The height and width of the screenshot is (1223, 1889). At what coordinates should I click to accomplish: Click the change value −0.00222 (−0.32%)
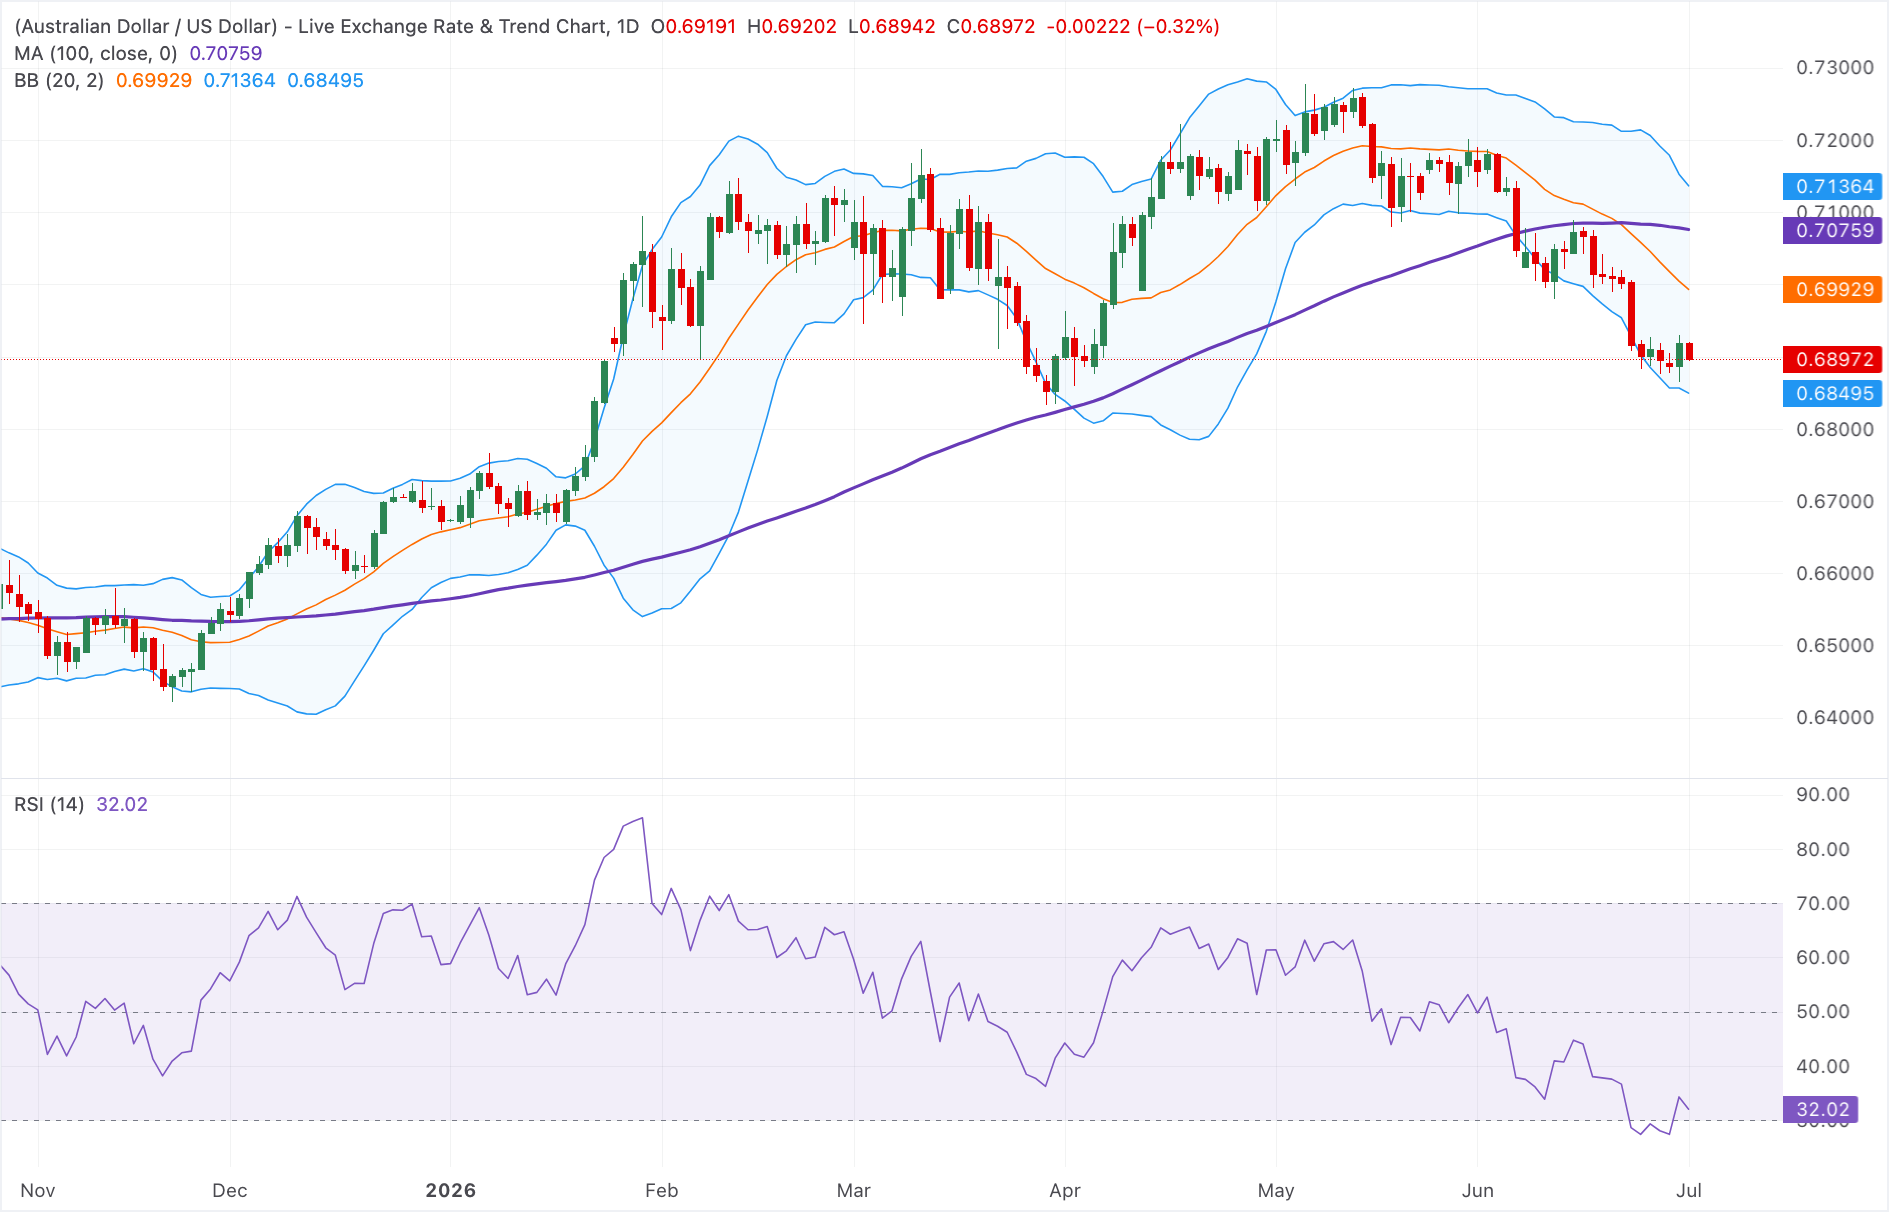tap(1133, 27)
